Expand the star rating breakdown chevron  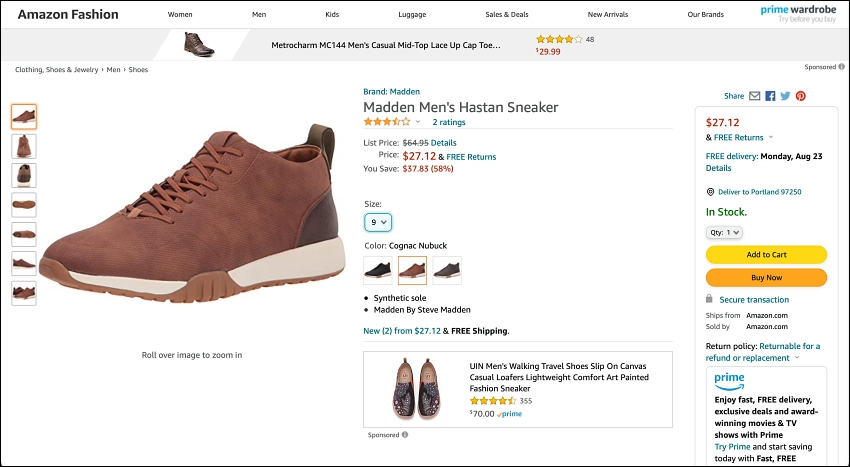point(418,121)
